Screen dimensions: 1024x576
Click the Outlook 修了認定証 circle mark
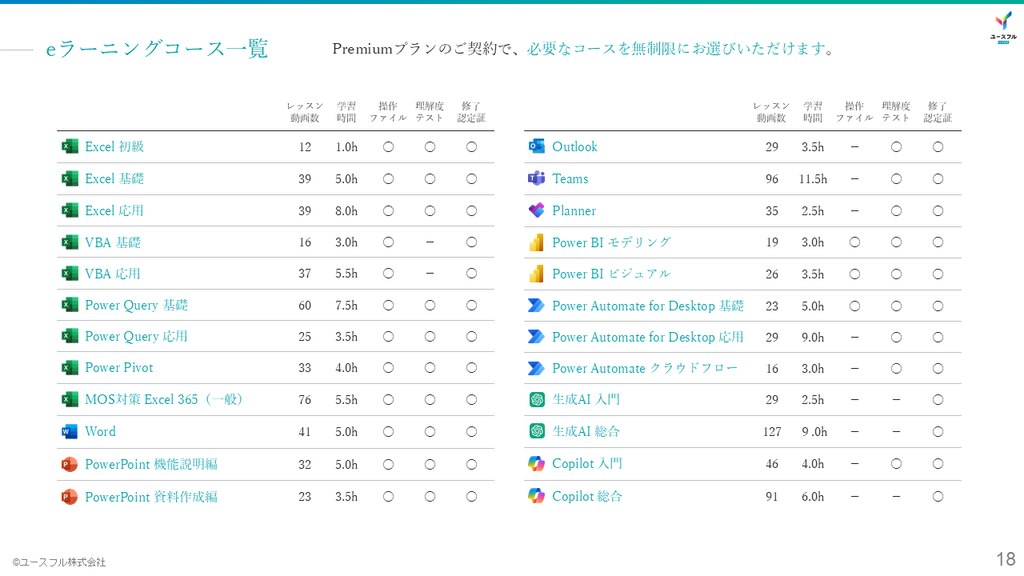tap(938, 147)
